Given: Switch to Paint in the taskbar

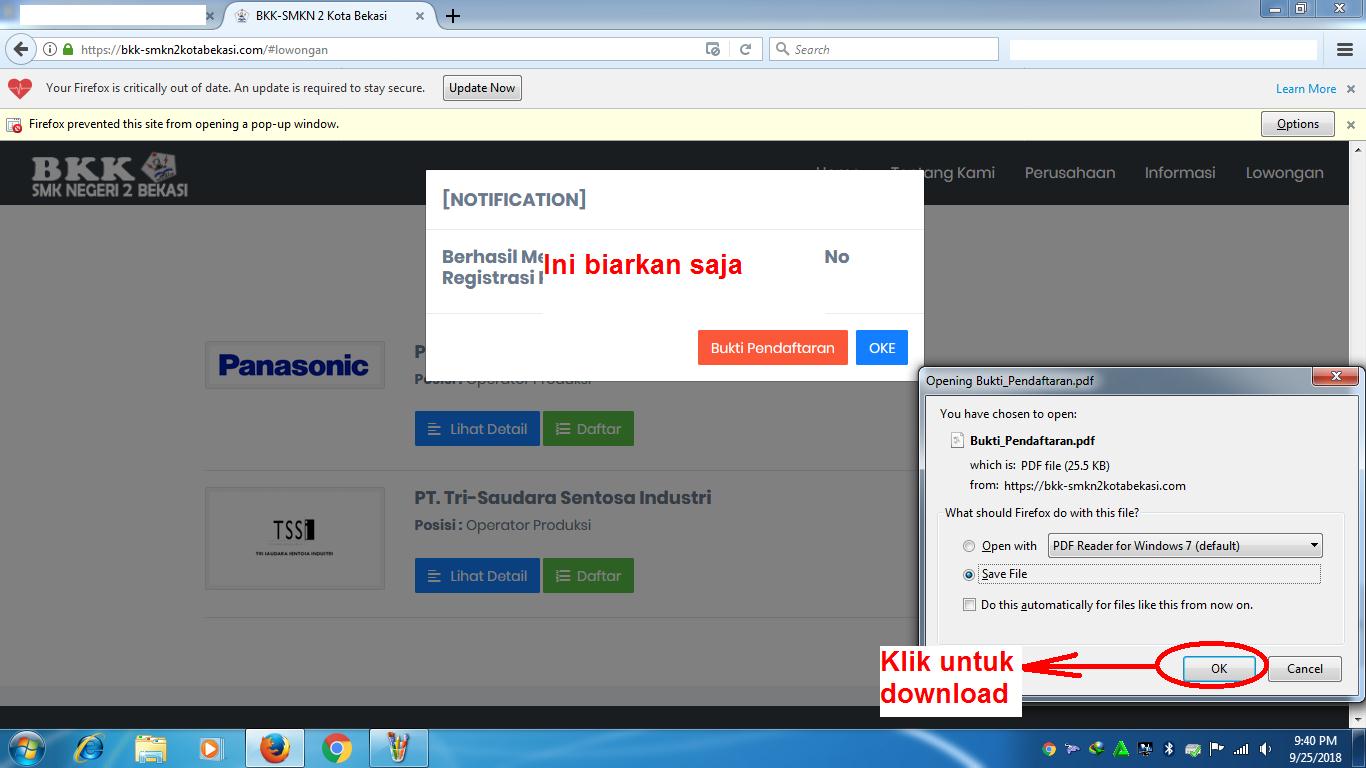Looking at the screenshot, I should [x=398, y=748].
